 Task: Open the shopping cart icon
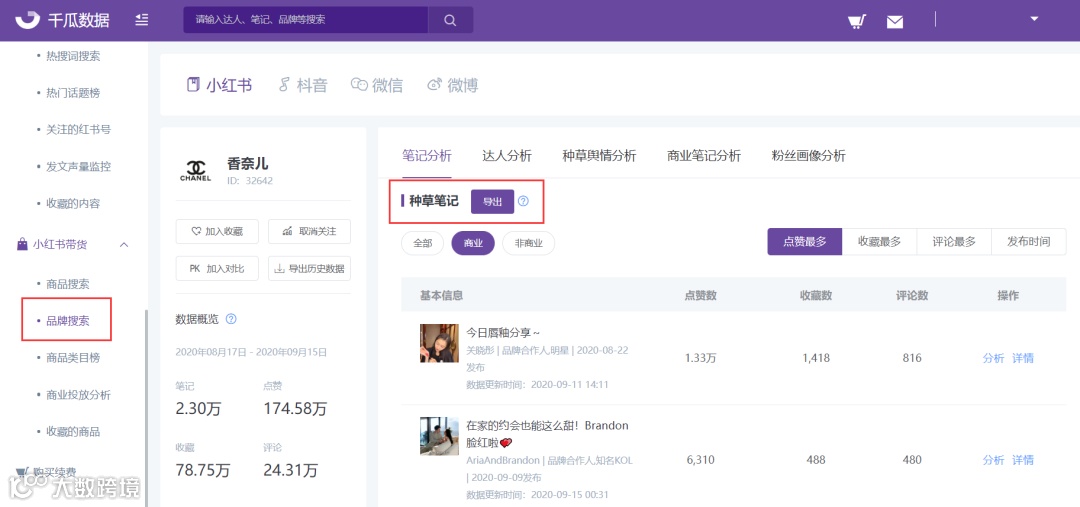pyautogui.click(x=856, y=21)
